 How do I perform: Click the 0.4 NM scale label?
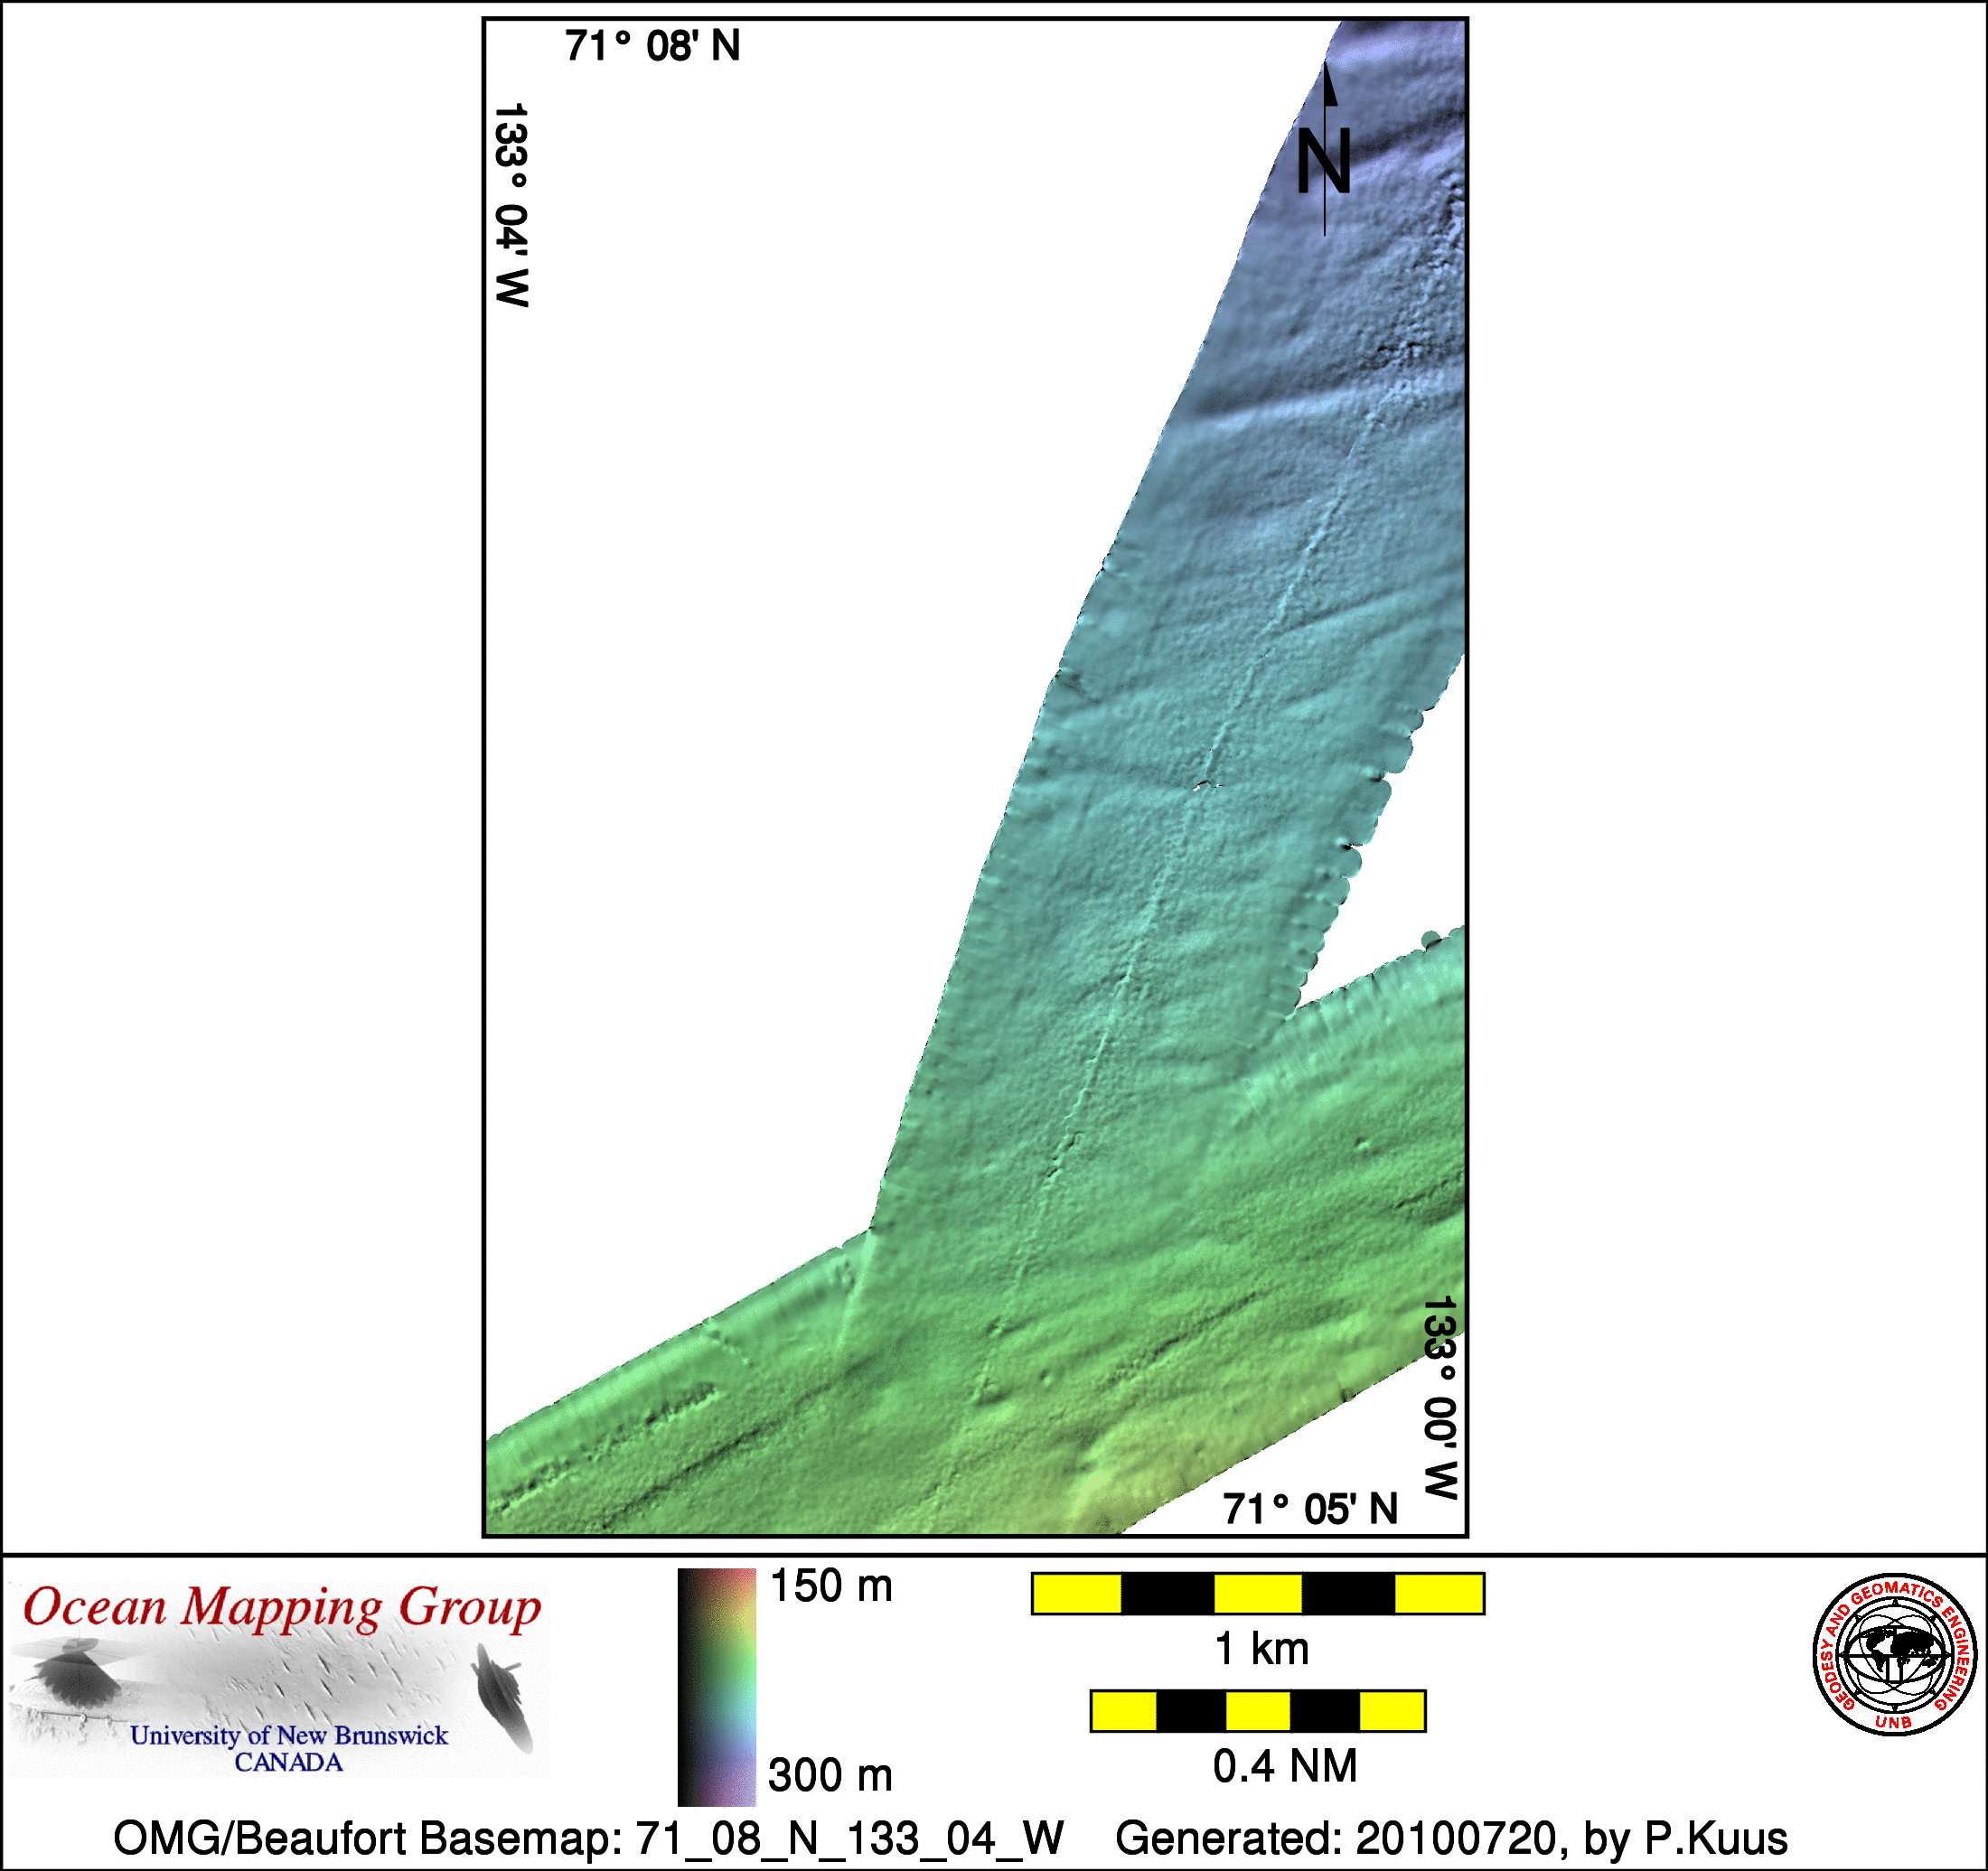tap(1284, 1767)
